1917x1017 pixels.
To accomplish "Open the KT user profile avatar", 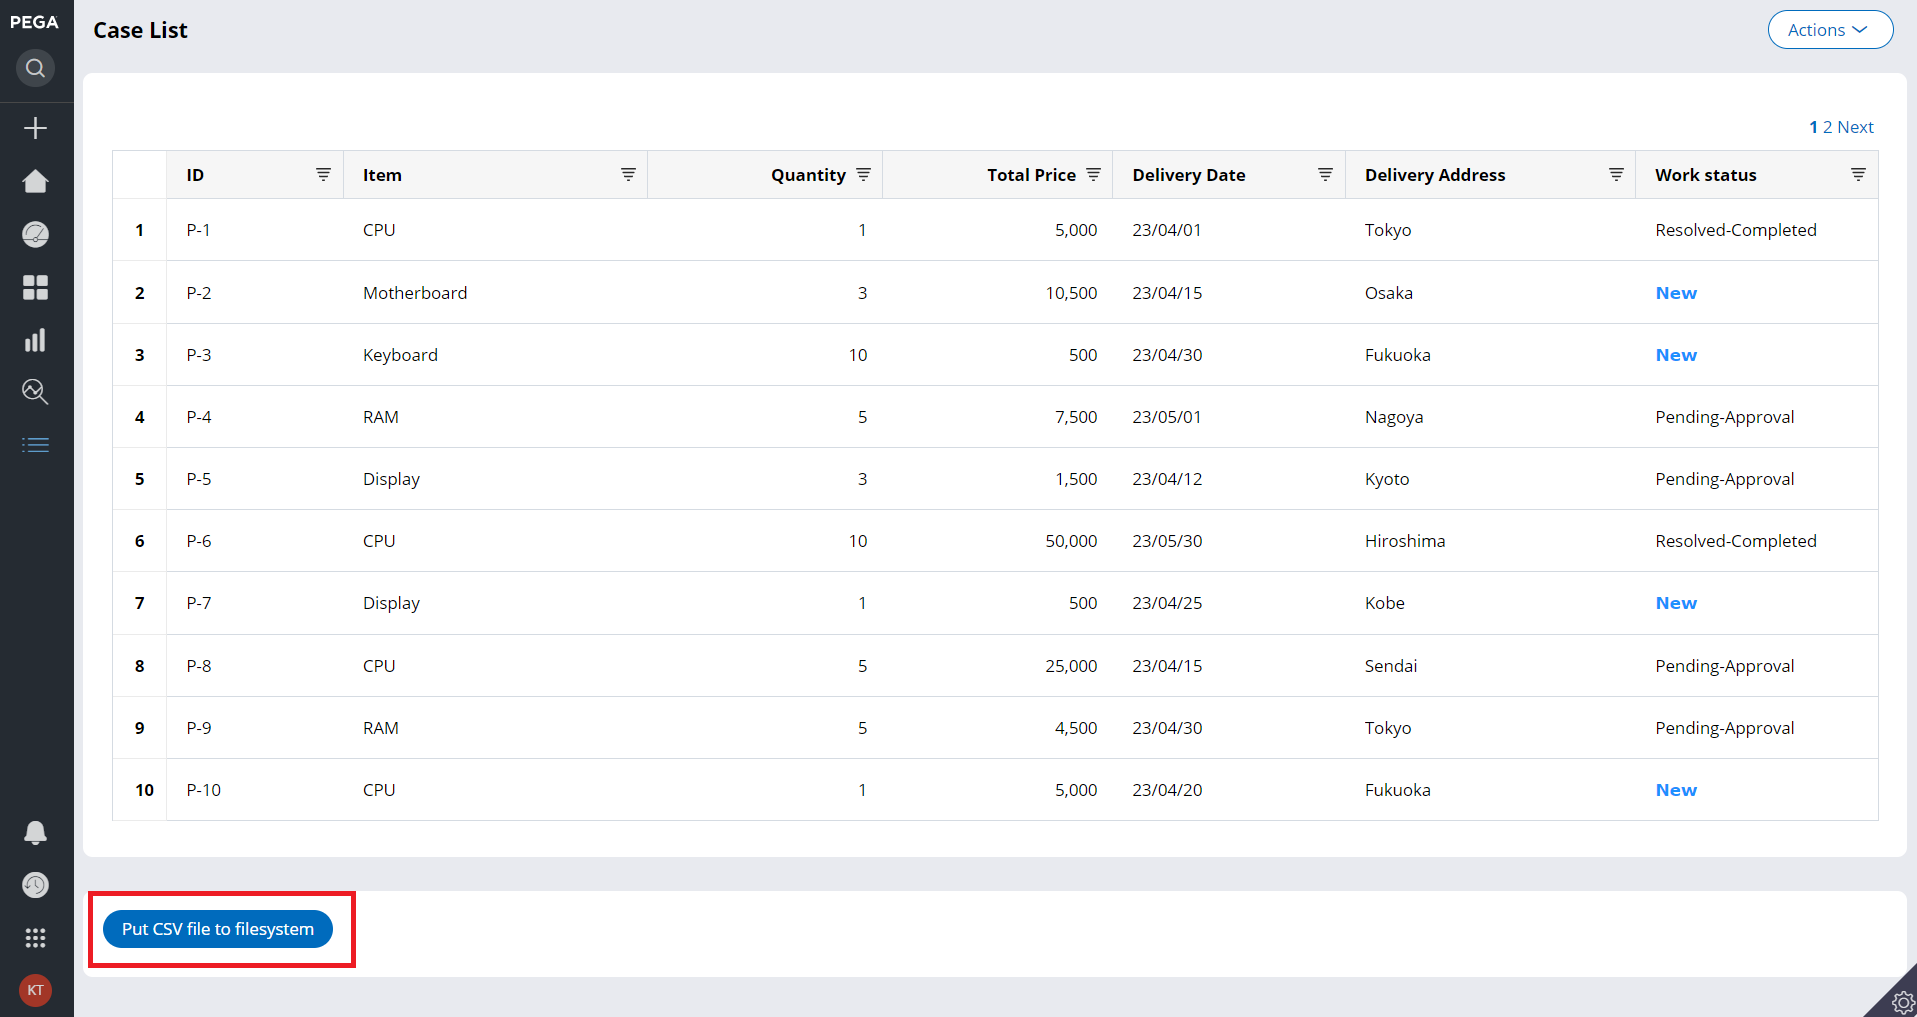I will click(35, 990).
